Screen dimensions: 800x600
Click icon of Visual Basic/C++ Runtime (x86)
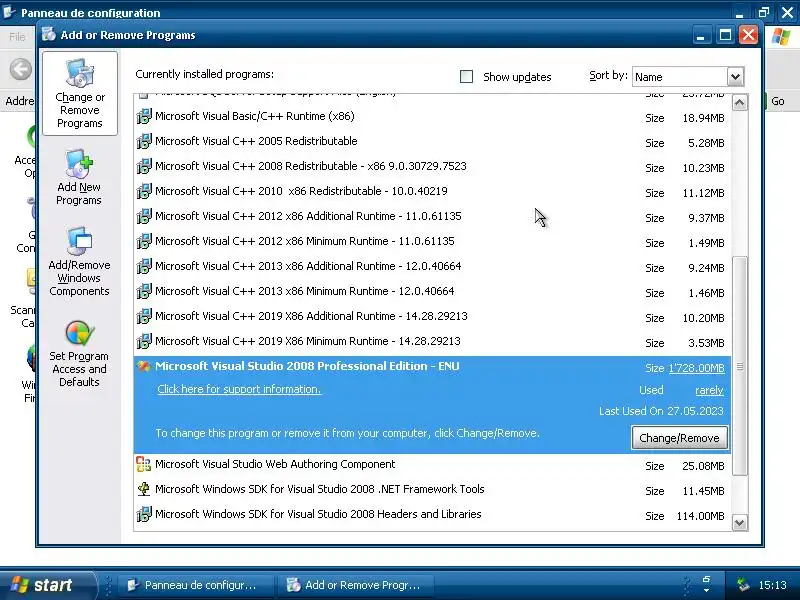pyautogui.click(x=144, y=116)
